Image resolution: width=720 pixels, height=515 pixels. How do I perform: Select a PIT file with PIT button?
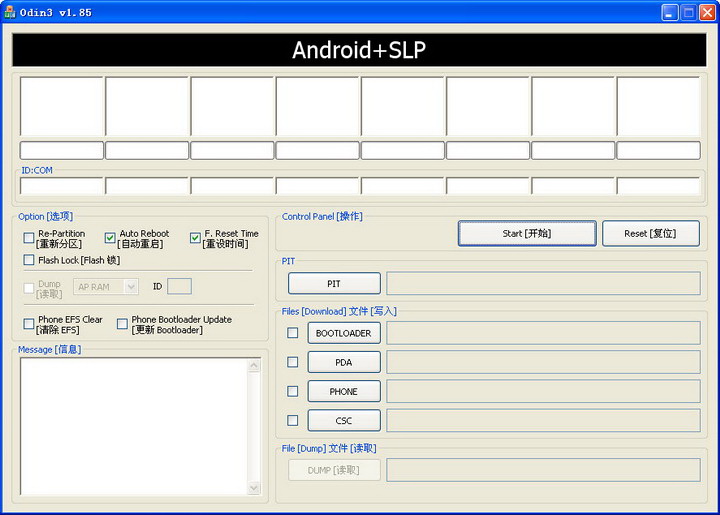click(x=334, y=284)
